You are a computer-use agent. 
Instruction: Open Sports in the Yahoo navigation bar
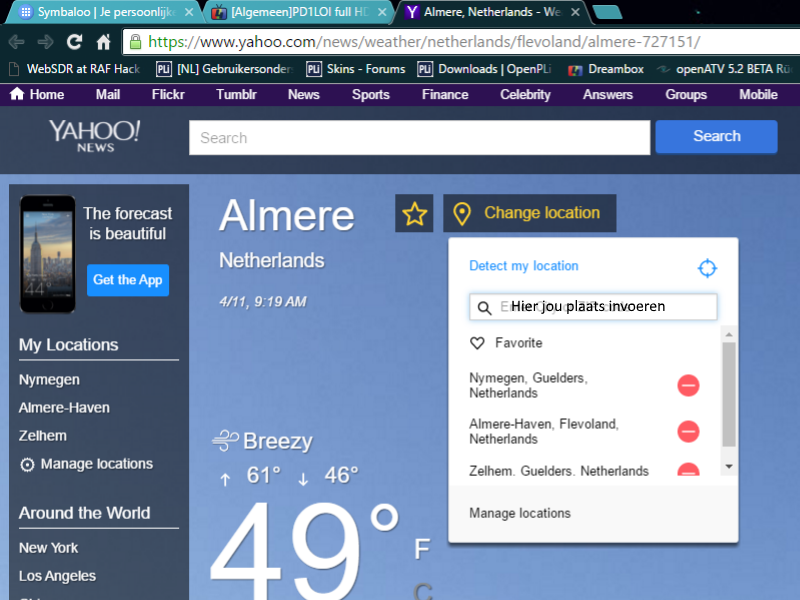371,94
